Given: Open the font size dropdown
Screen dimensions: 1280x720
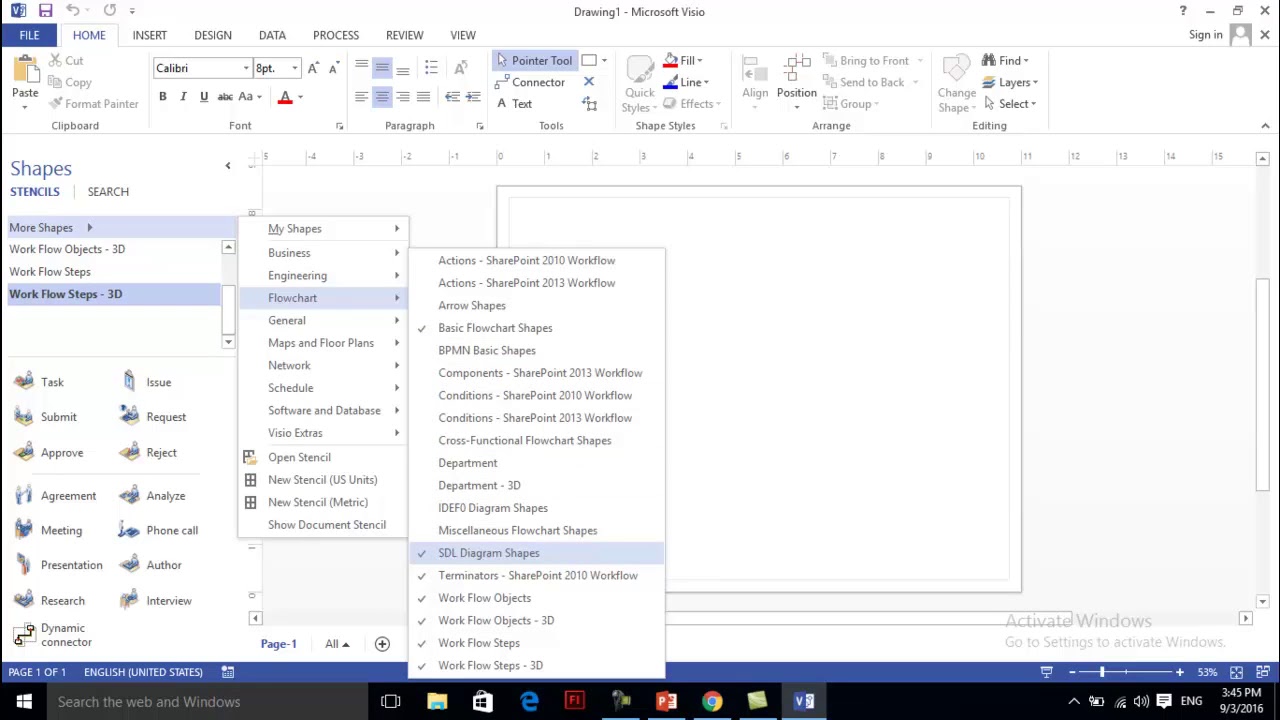Looking at the screenshot, I should pyautogui.click(x=295, y=68).
